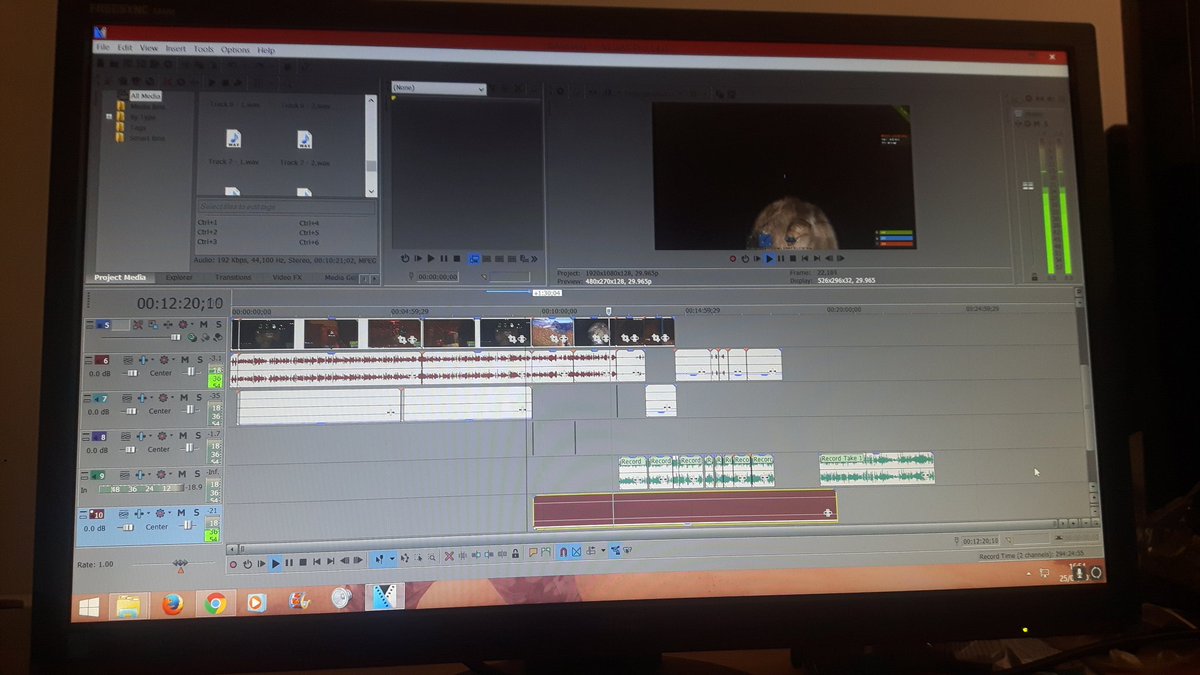Click the Insert Region icon
1200x675 pixels.
point(546,553)
